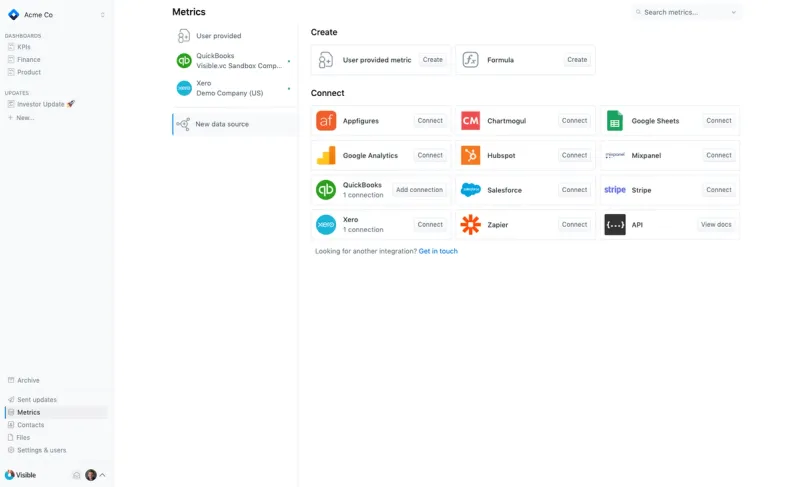Screen dimensions: 800x487
Task: Click the Salesforce cloud logo
Action: coord(470,190)
